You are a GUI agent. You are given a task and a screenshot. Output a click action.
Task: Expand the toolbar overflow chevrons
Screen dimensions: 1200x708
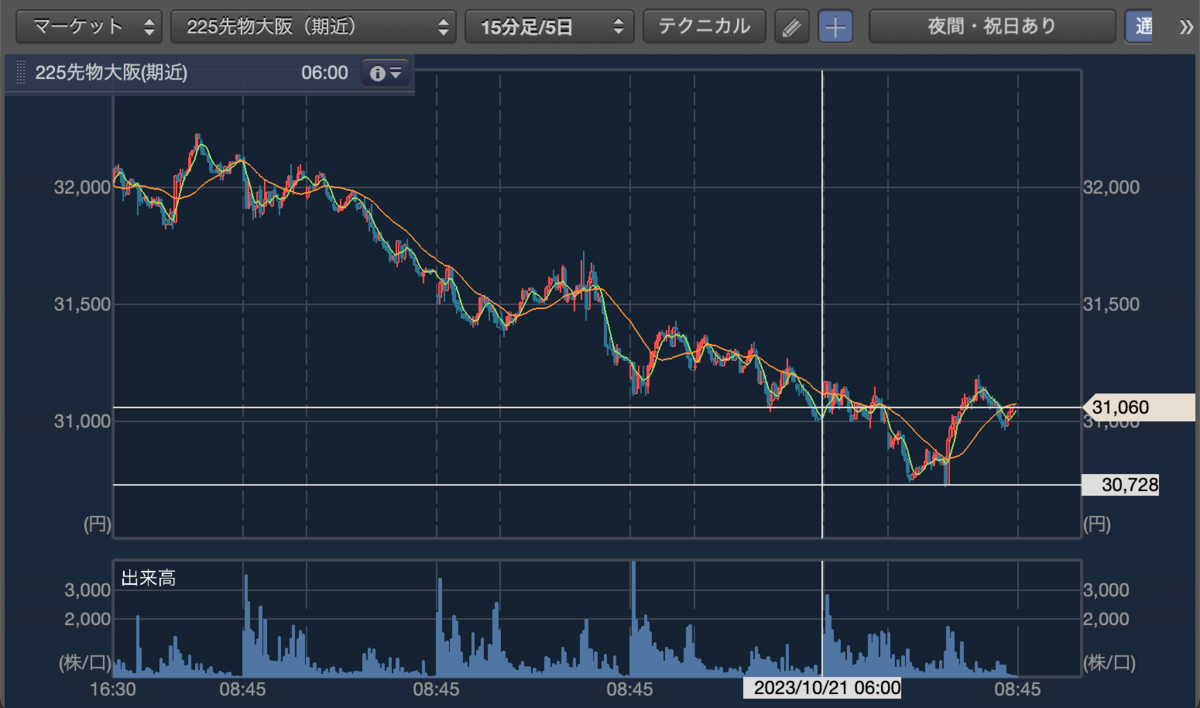pos(1186,27)
